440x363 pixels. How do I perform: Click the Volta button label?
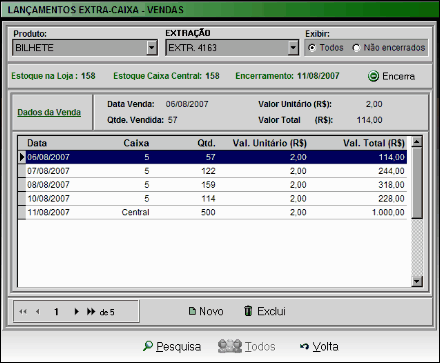pos(325,347)
